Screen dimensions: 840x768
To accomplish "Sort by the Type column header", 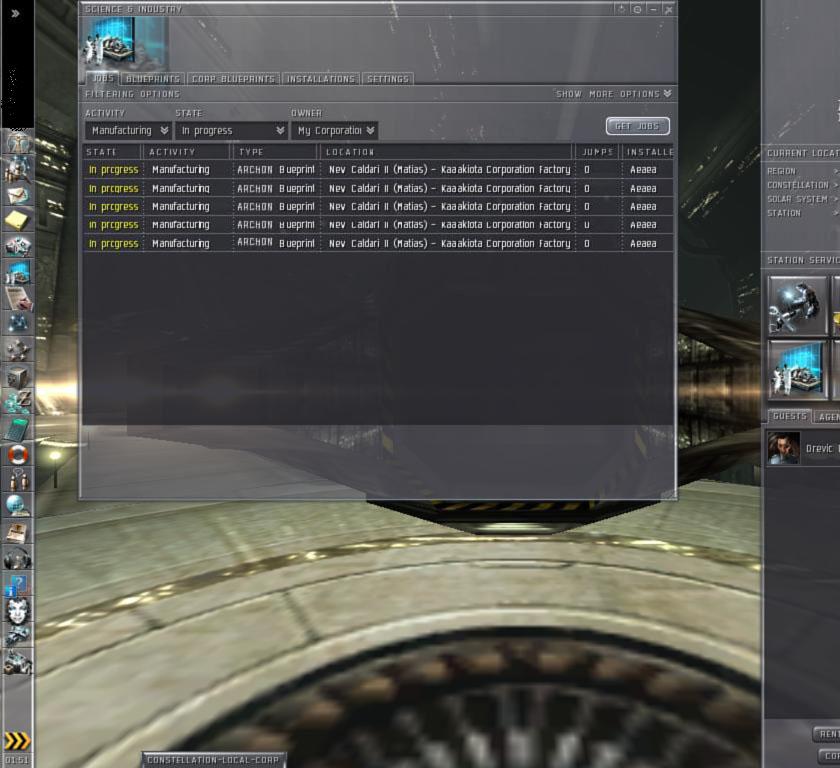I will click(276, 152).
